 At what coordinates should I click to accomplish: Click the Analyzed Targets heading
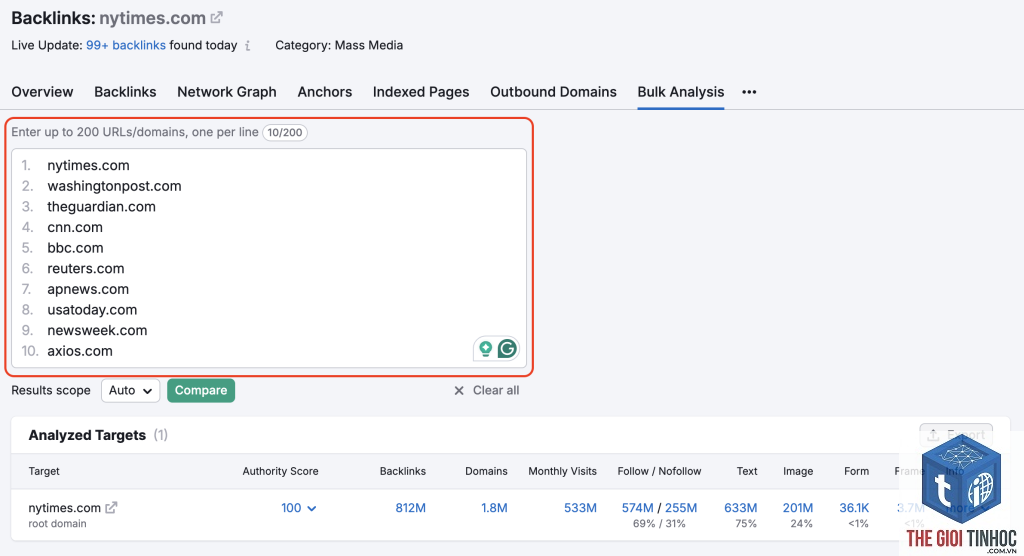87,435
